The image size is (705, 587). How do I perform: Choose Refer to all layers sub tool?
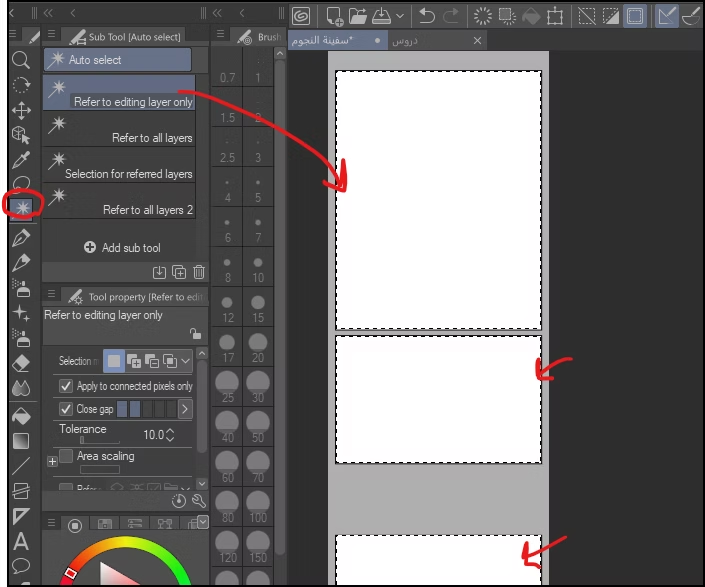click(x=119, y=129)
